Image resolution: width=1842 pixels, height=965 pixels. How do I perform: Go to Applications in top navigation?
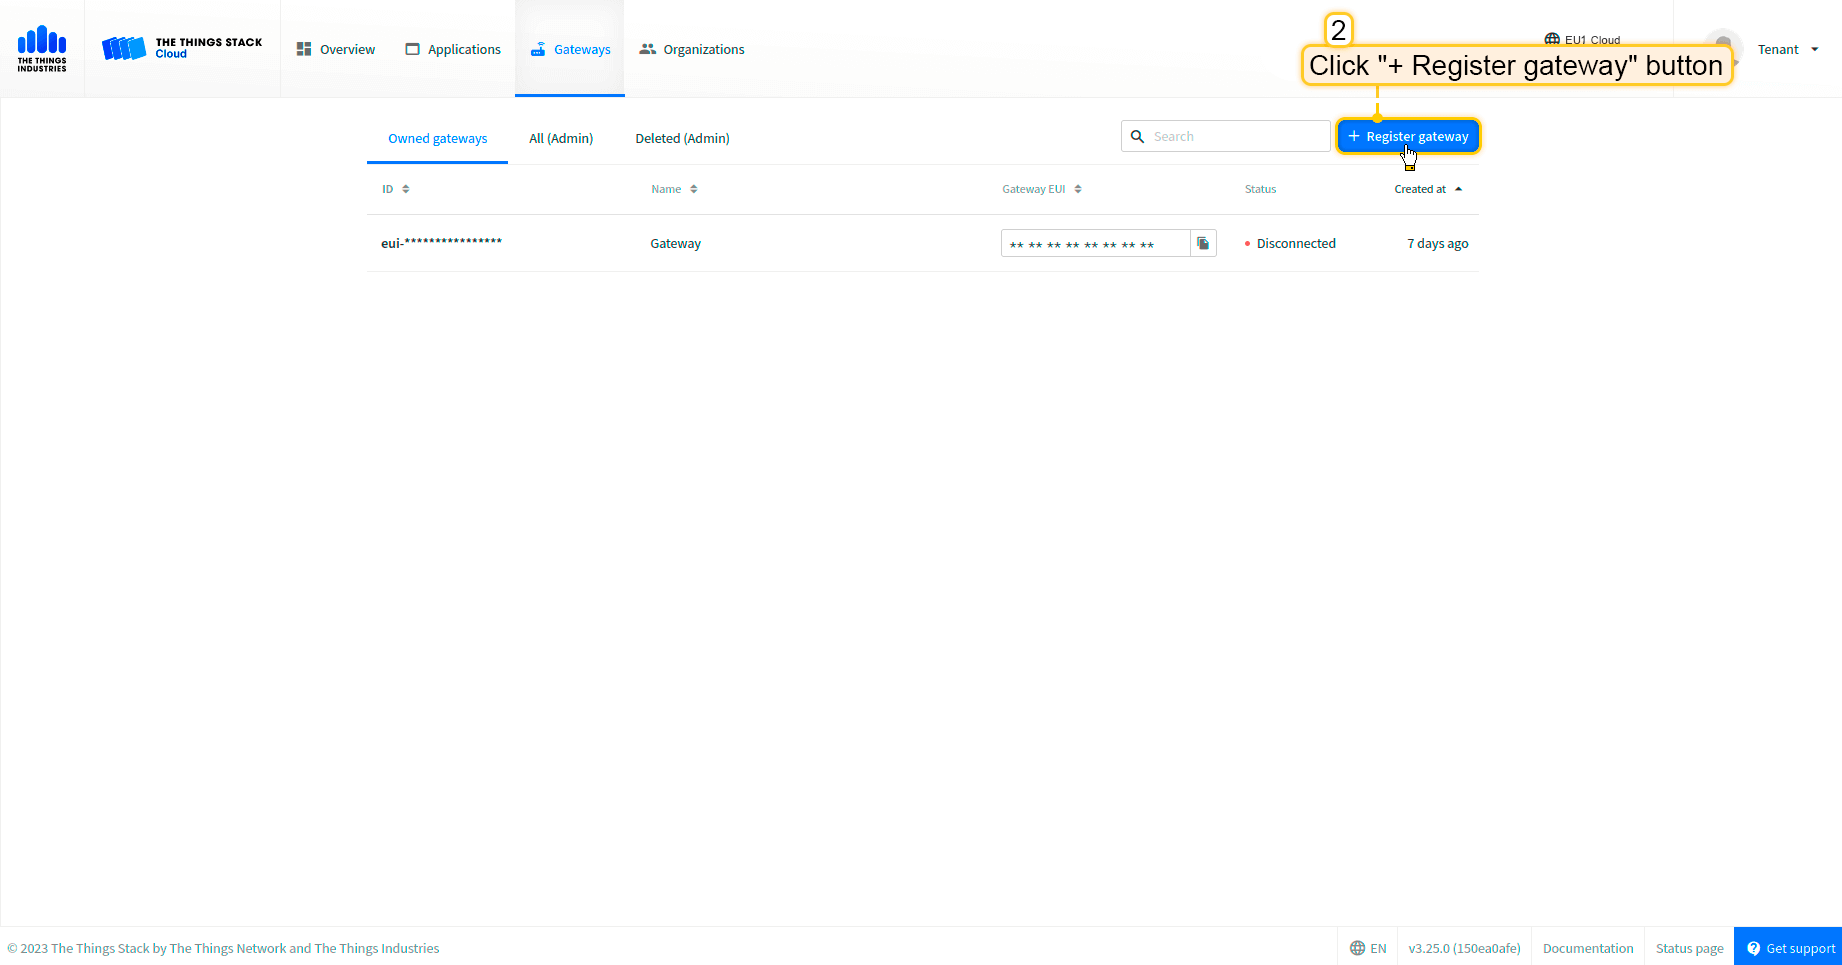[x=453, y=49]
